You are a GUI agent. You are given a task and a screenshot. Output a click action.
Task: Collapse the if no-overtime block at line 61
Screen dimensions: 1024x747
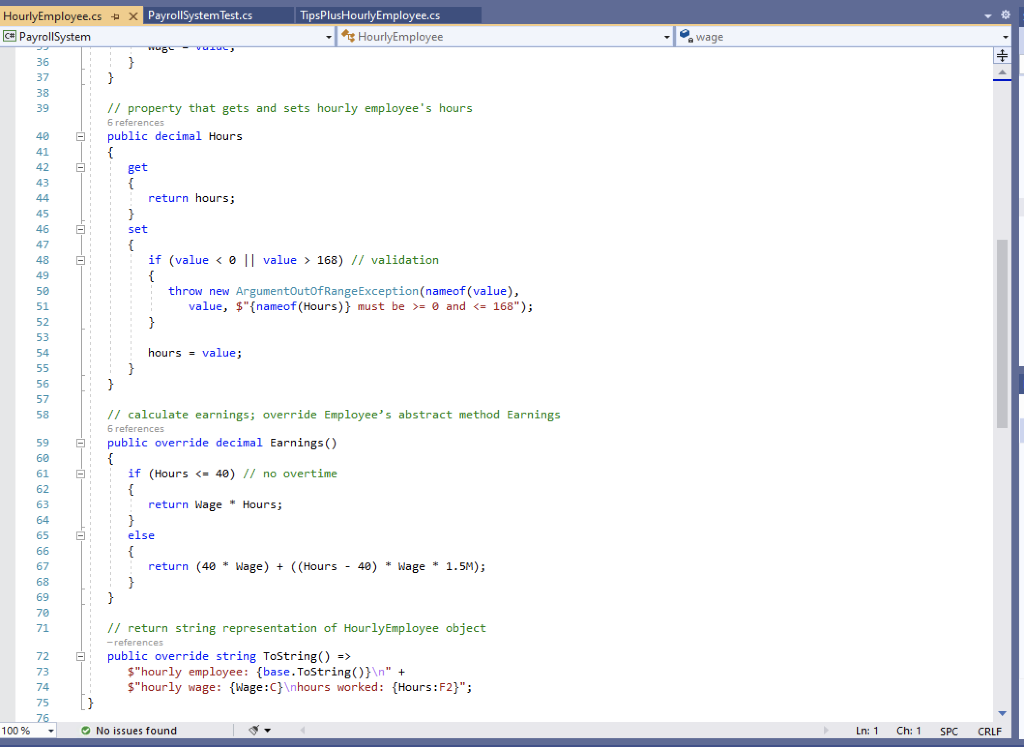[x=80, y=473]
